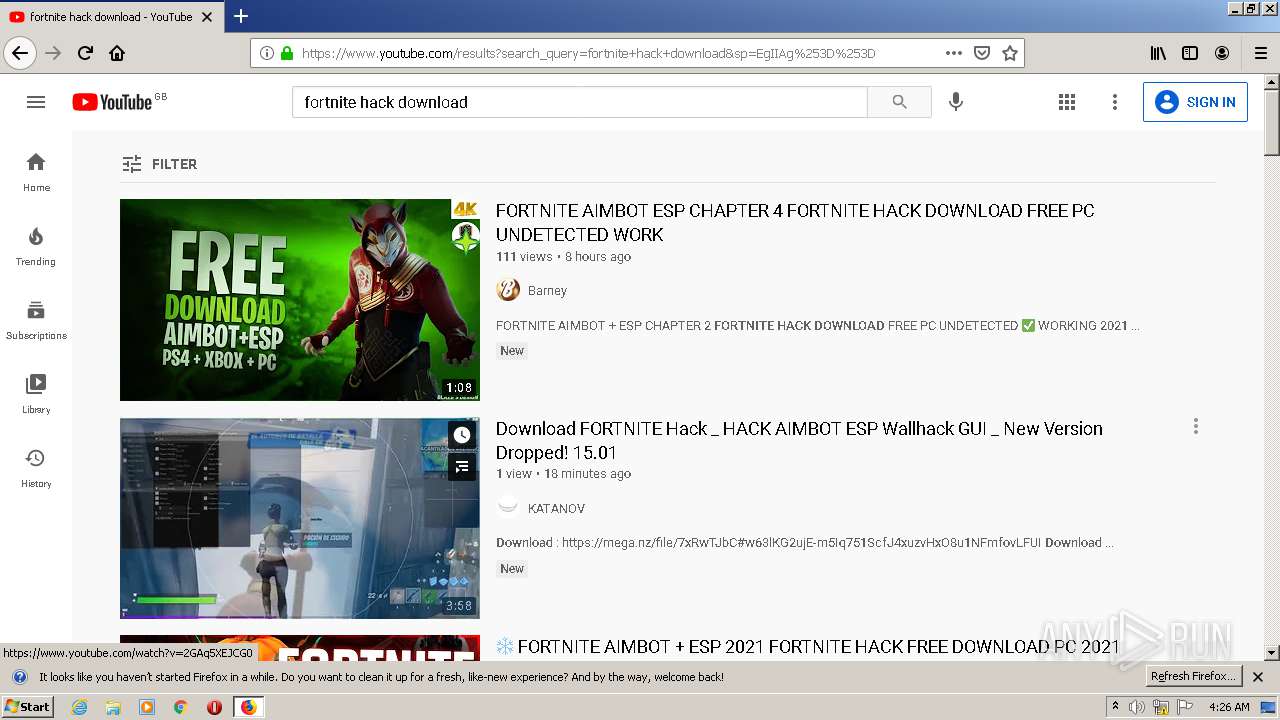The image size is (1280, 720).
Task: Open Chrome from the taskbar
Action: 180,707
